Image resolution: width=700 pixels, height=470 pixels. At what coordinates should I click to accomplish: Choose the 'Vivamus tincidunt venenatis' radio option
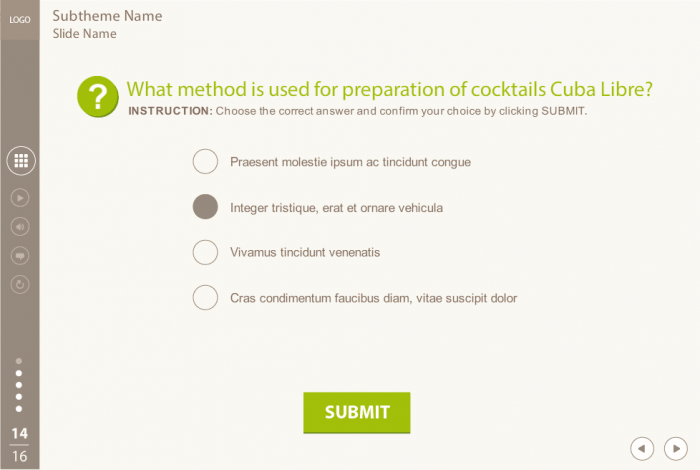(x=205, y=252)
